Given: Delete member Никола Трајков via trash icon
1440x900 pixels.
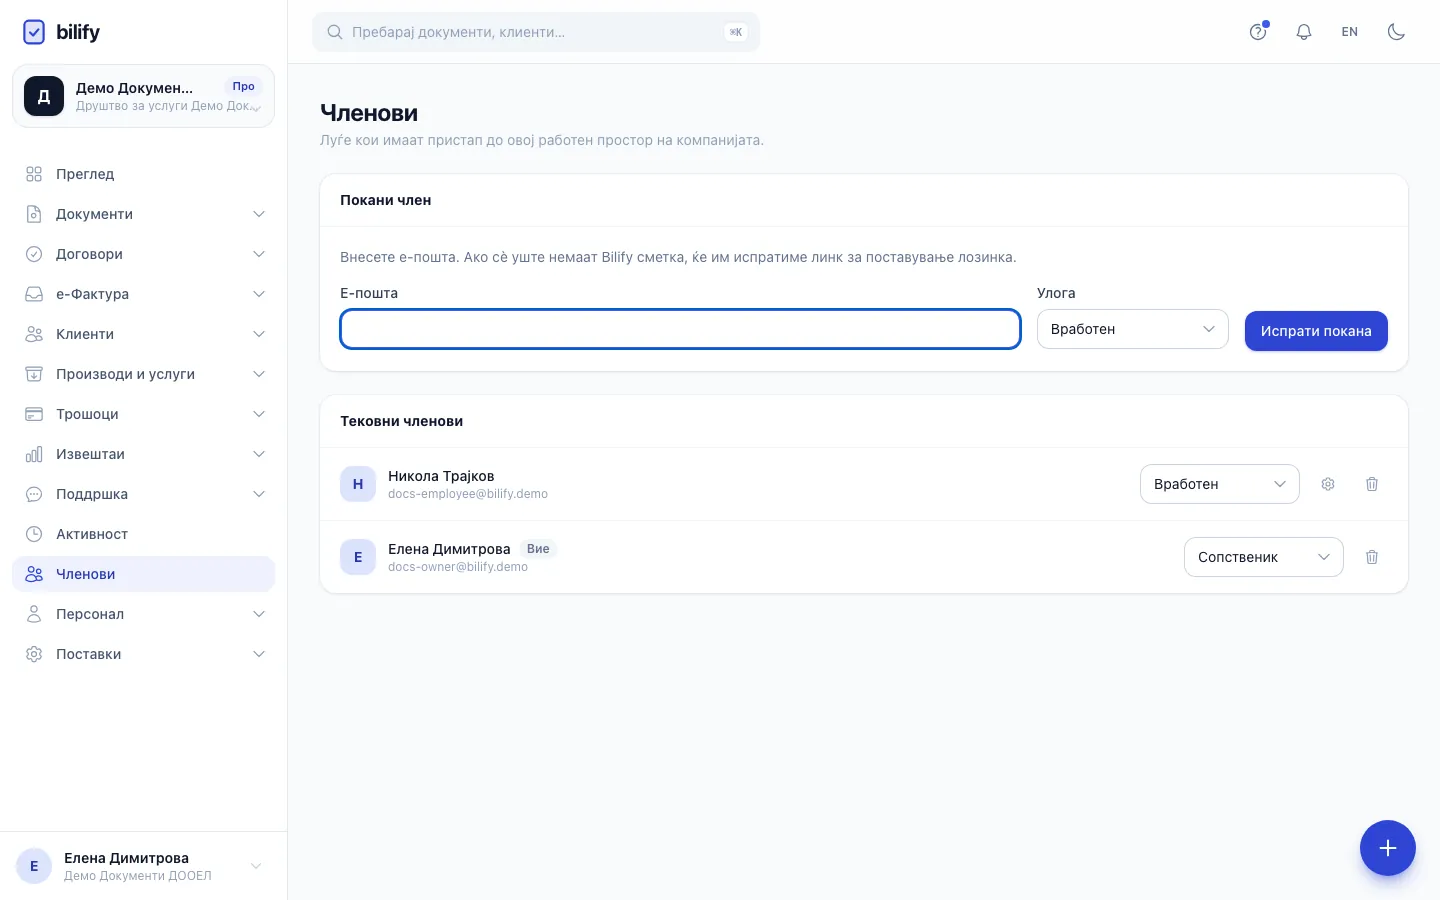Looking at the screenshot, I should tap(1372, 484).
